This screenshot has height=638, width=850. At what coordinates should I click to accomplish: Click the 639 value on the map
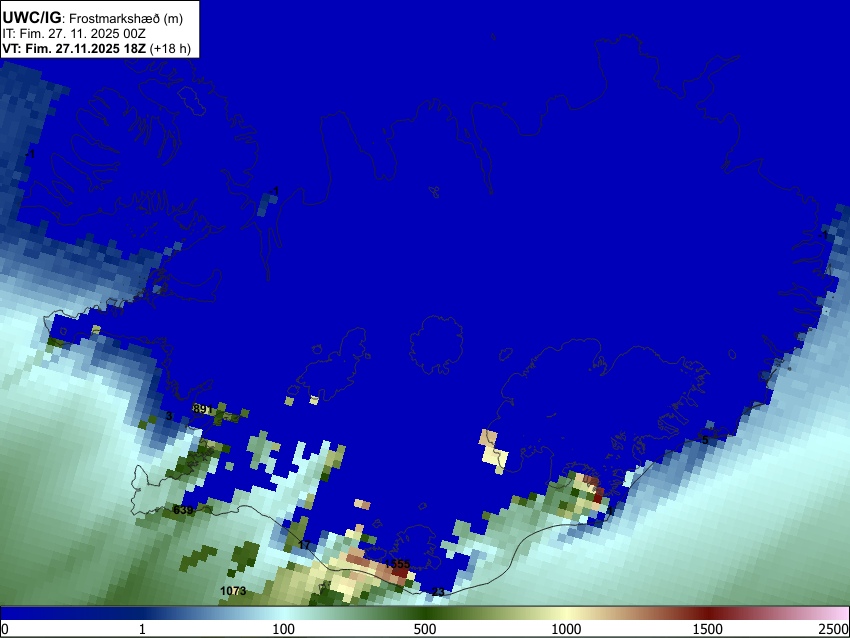tap(183, 510)
